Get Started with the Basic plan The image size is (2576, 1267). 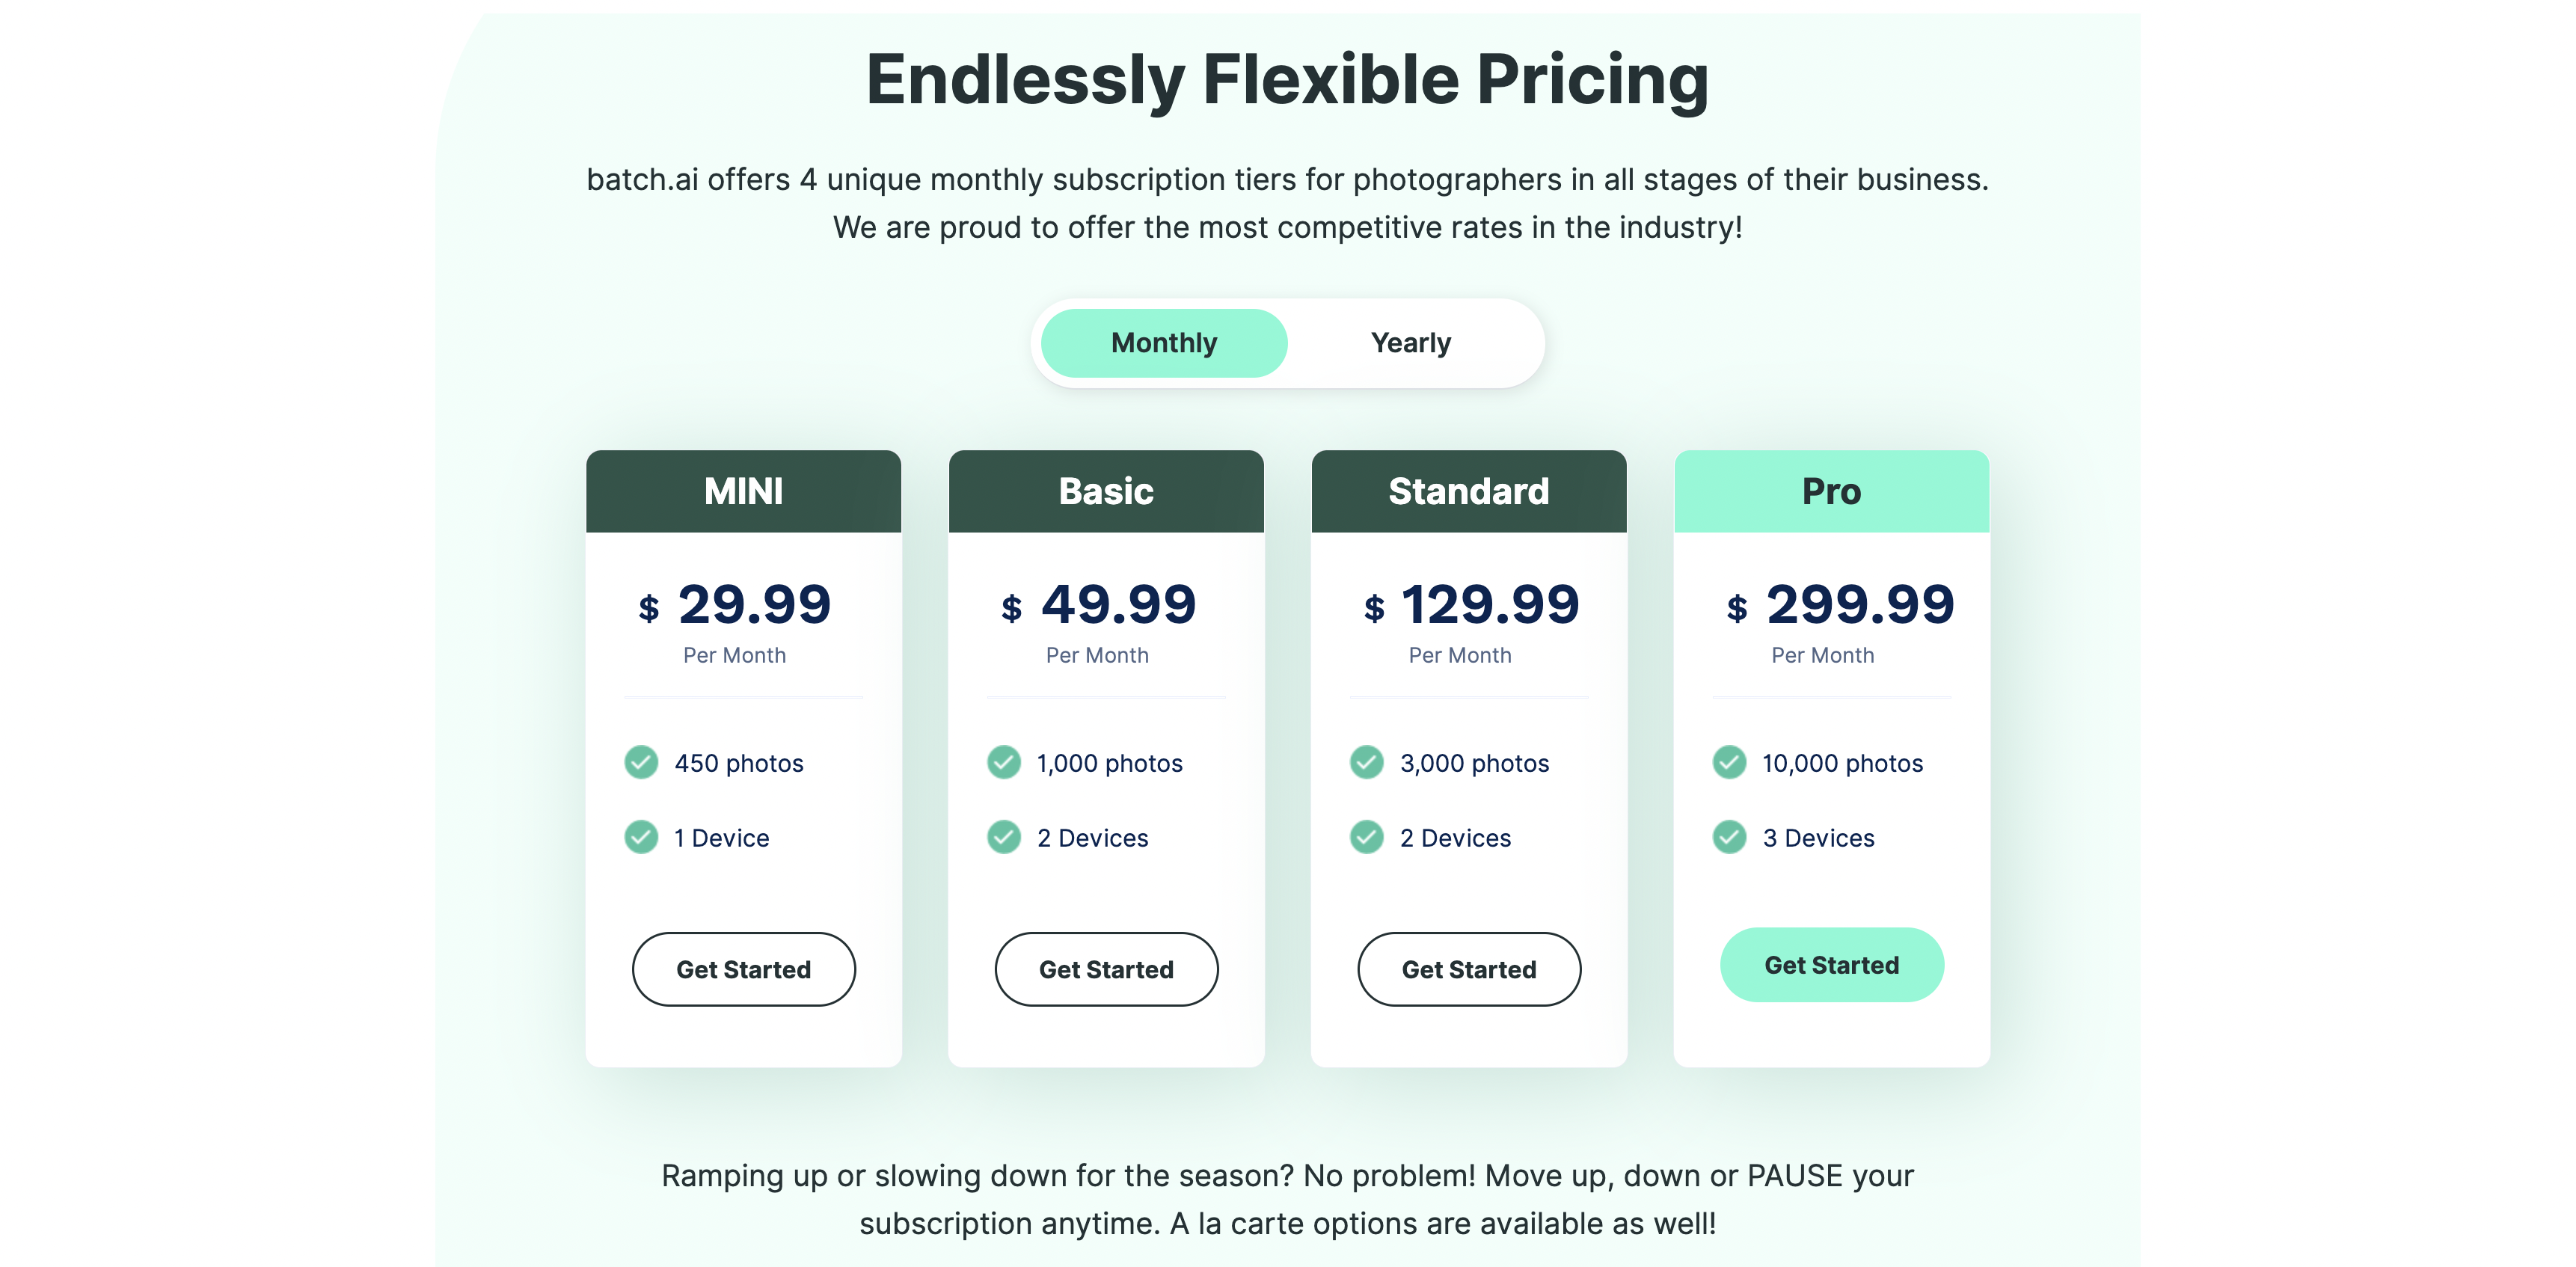tap(1106, 969)
